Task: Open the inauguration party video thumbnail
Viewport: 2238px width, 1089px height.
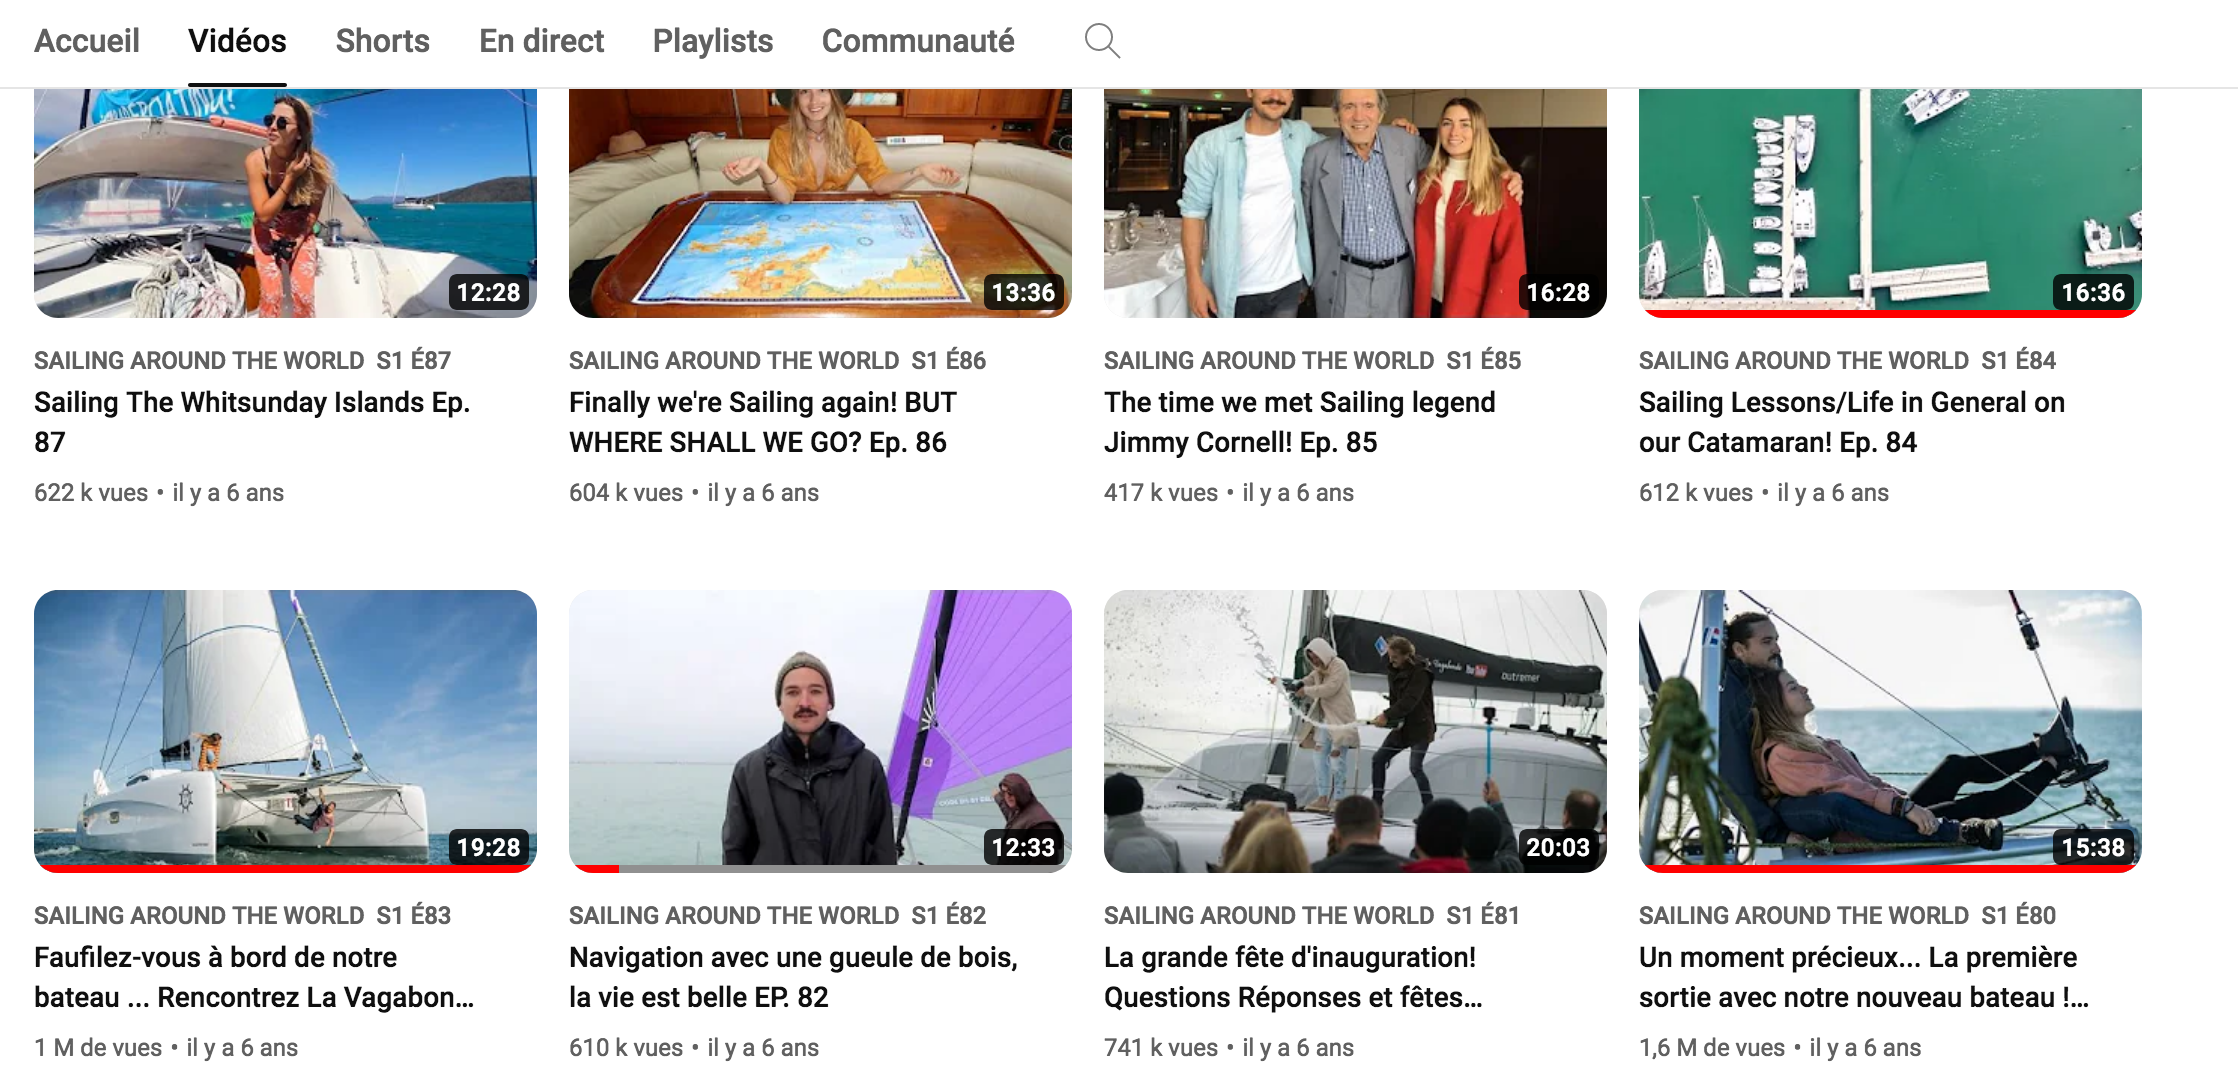Action: click(1355, 728)
